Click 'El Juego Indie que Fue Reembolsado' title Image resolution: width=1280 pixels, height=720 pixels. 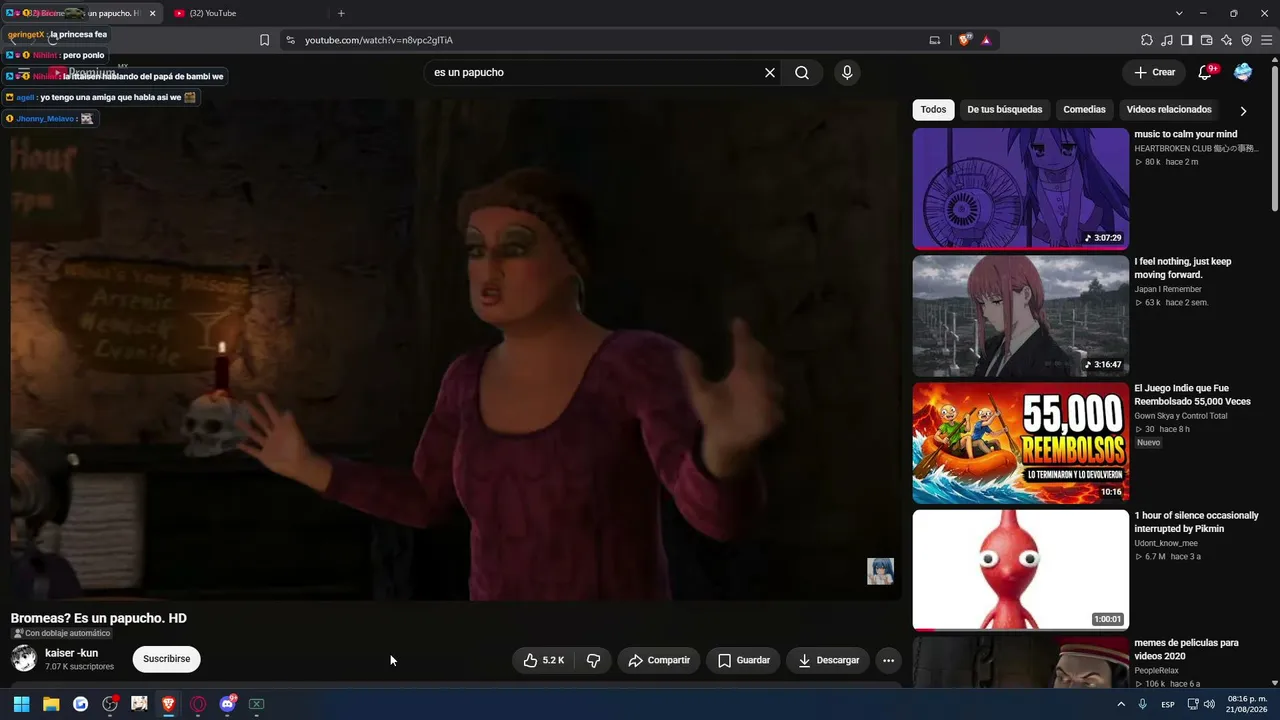(1192, 395)
